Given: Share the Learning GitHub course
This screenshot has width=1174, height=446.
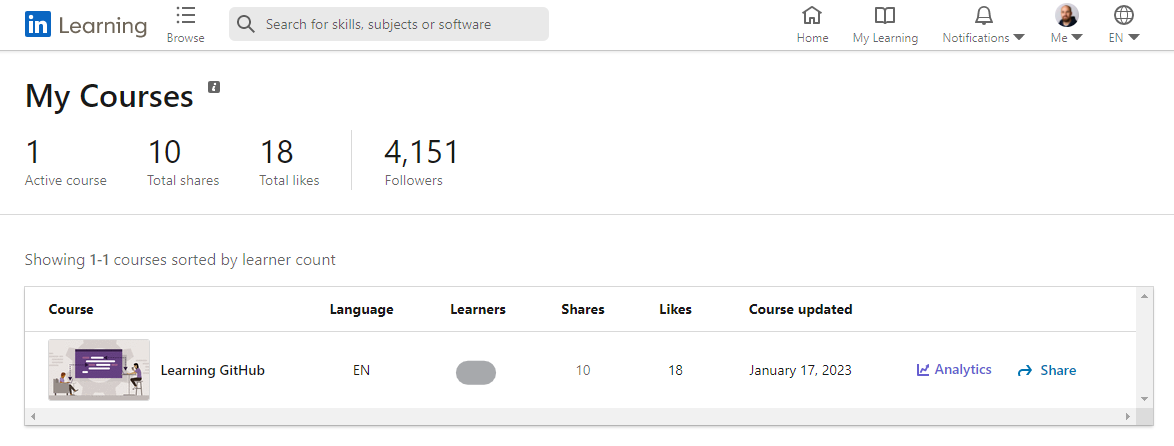Looking at the screenshot, I should [1047, 370].
